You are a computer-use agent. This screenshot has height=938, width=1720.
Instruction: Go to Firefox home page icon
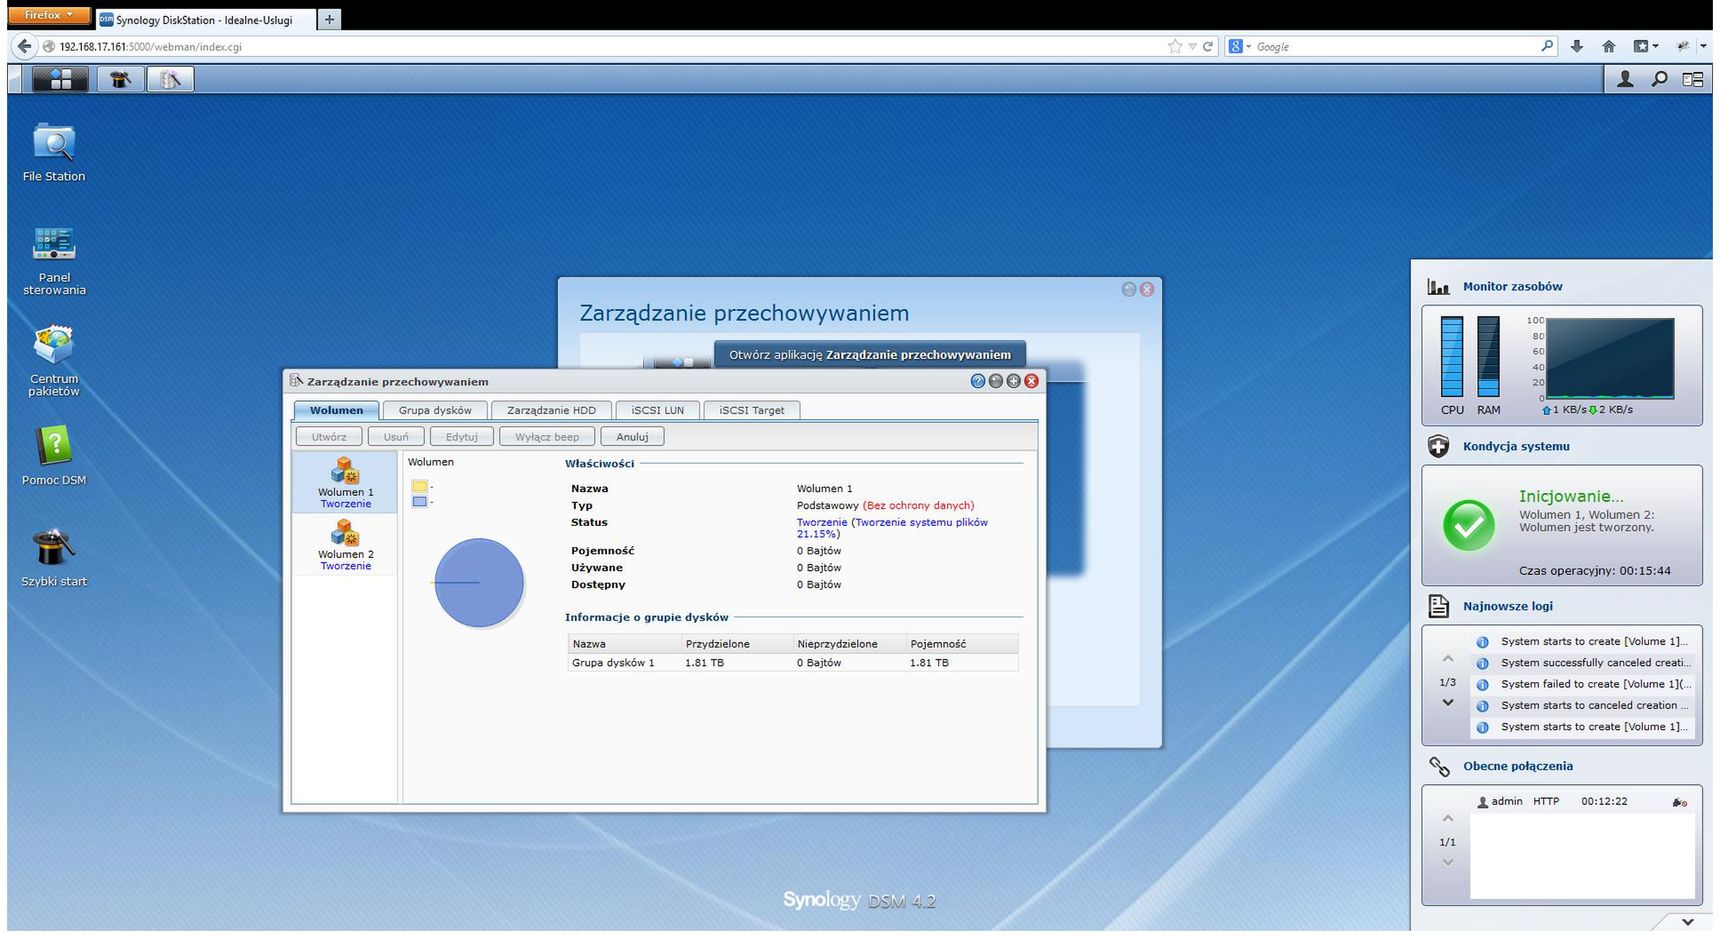[1609, 46]
